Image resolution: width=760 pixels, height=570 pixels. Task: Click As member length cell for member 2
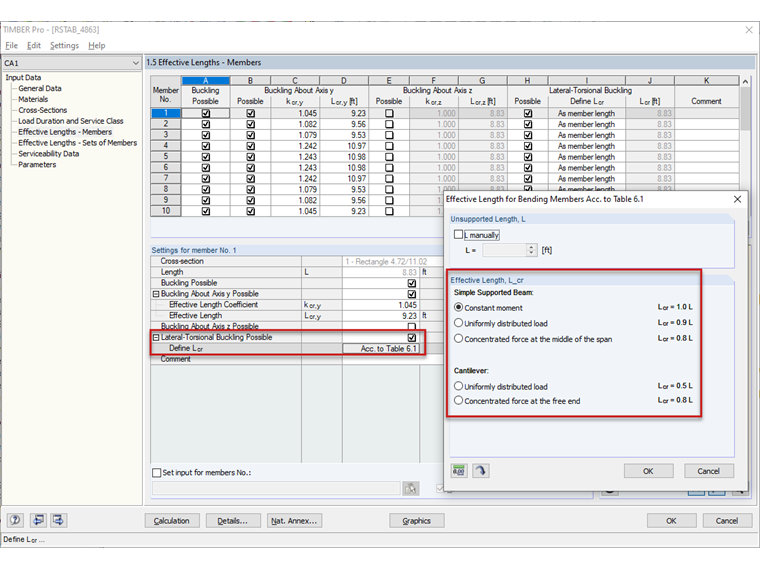tap(586, 124)
